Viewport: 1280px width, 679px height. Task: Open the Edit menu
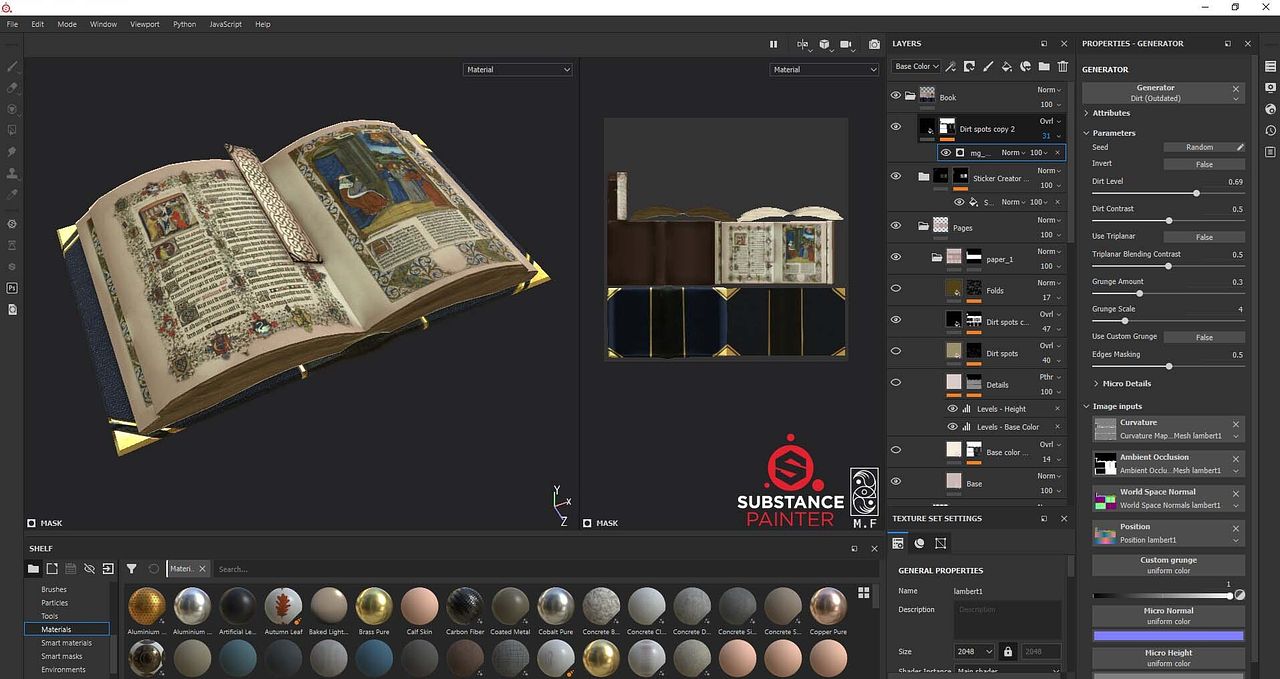click(37, 24)
